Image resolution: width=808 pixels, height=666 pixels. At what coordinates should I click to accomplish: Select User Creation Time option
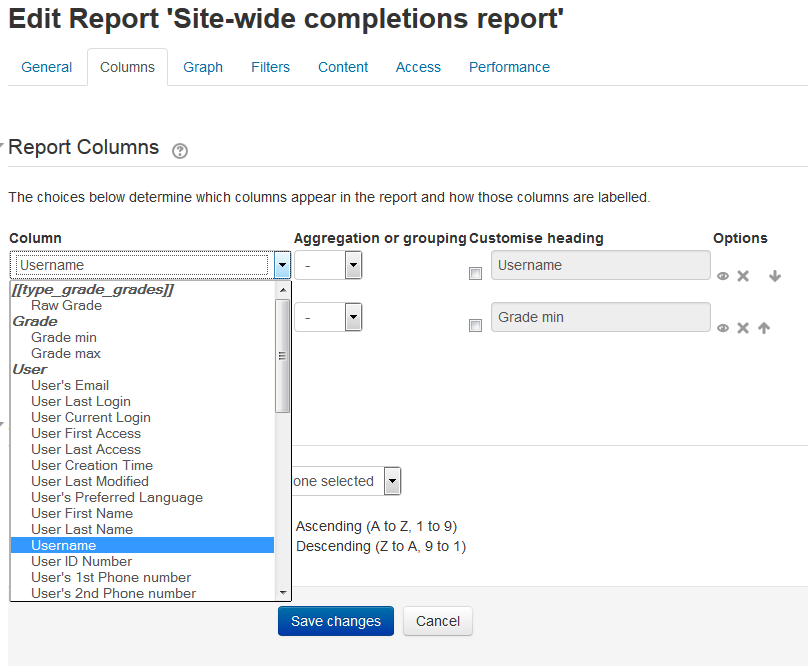click(x=143, y=465)
